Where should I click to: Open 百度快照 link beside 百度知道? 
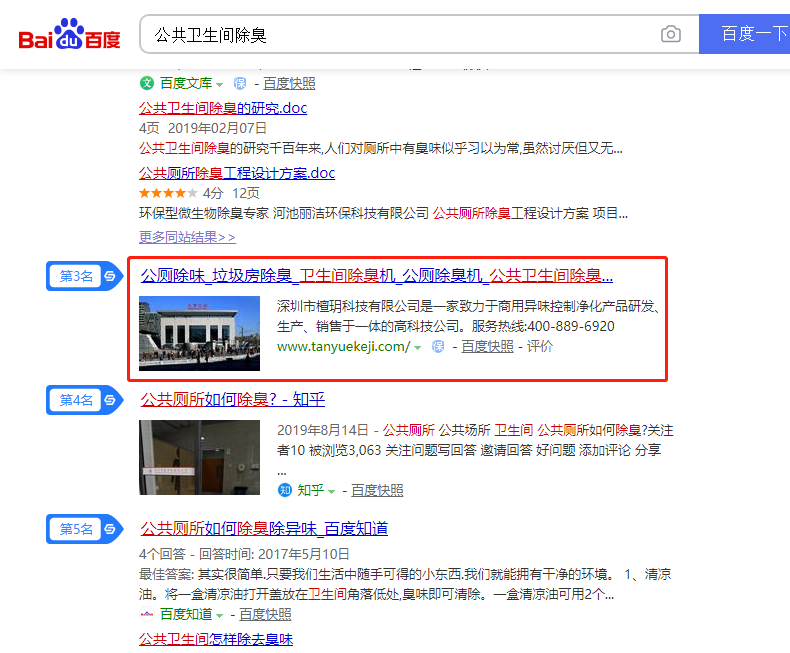[266, 615]
